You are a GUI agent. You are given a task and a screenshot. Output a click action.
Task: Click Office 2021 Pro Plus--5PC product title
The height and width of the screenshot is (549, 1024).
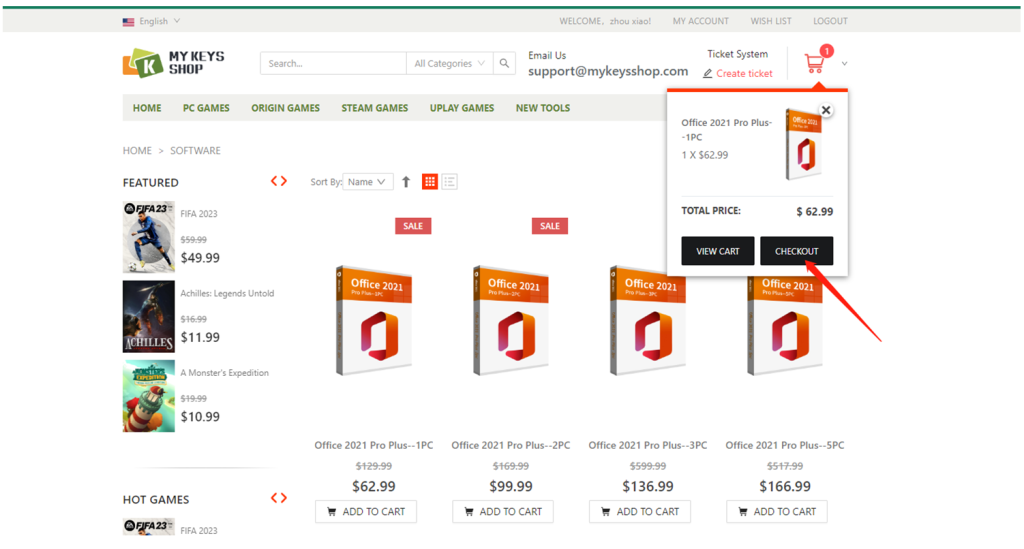[784, 445]
